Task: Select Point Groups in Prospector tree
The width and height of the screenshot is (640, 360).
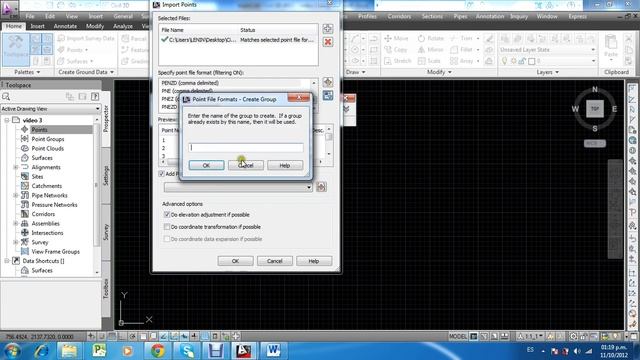Action: 48,139
